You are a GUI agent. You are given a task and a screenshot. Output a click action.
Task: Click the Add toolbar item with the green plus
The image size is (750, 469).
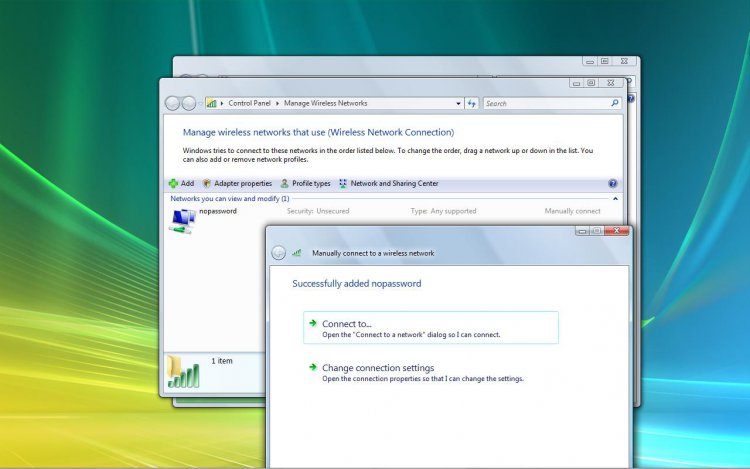click(x=181, y=183)
